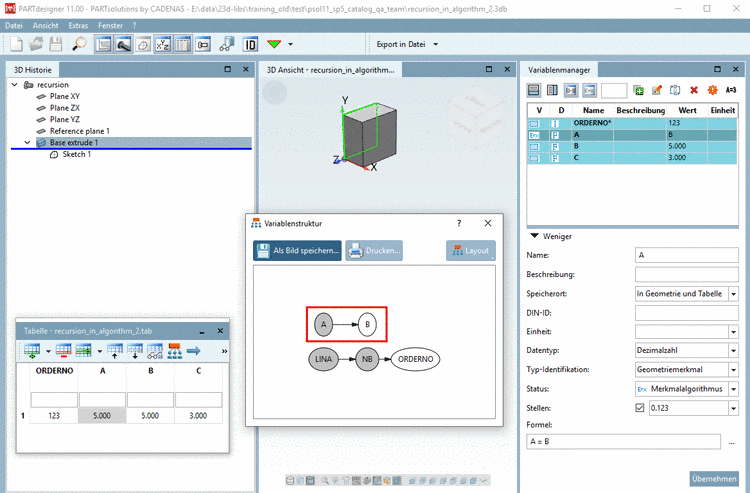750x493 pixels.
Task: Click the ID icon in toolbar
Action: point(251,44)
